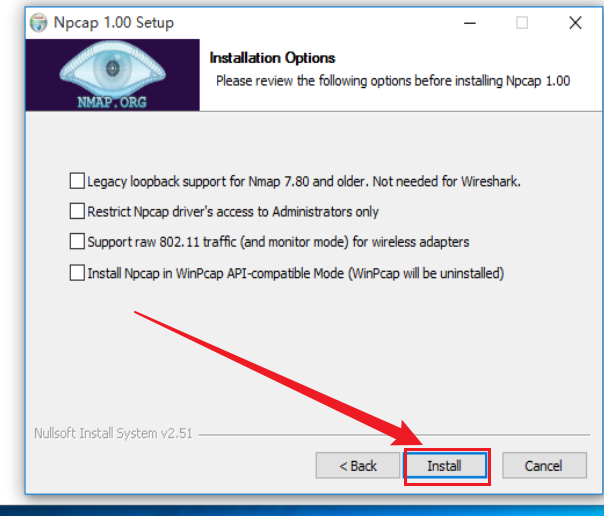Click the 'Installation Options' heading
604x516 pixels.
point(272,58)
